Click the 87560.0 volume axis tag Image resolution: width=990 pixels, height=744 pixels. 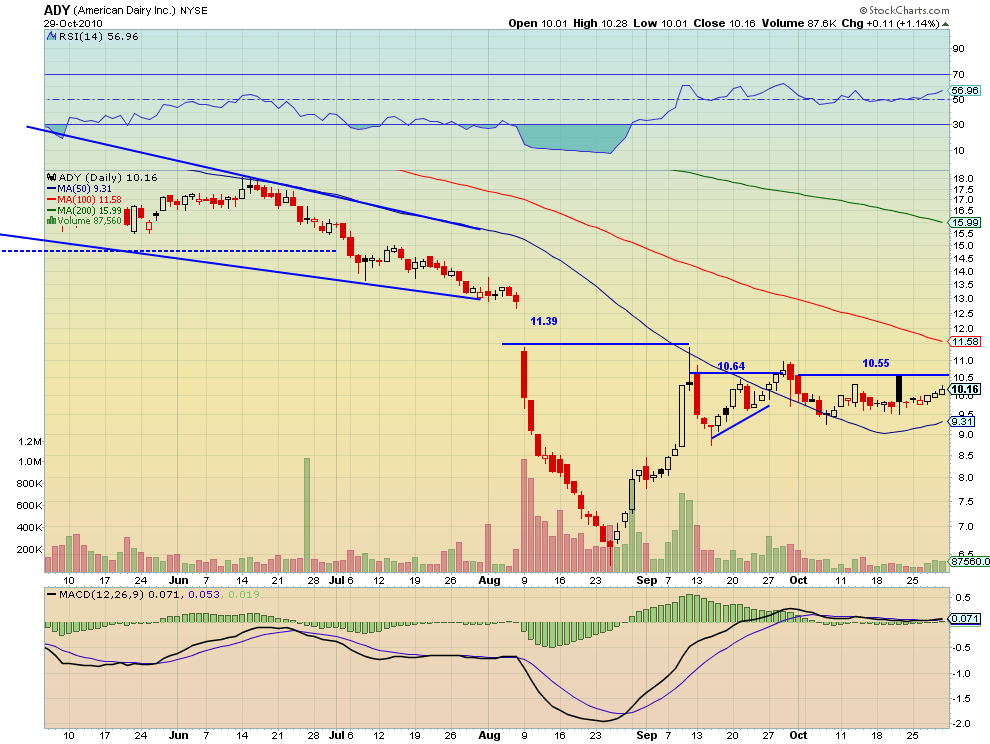pos(970,561)
